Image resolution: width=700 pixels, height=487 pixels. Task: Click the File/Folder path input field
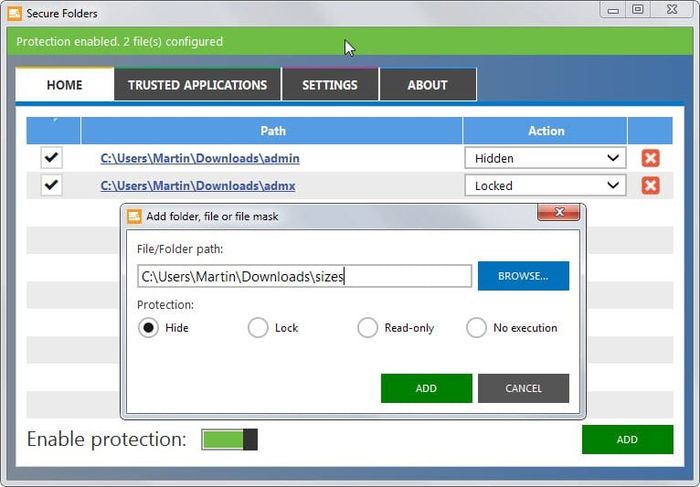304,276
